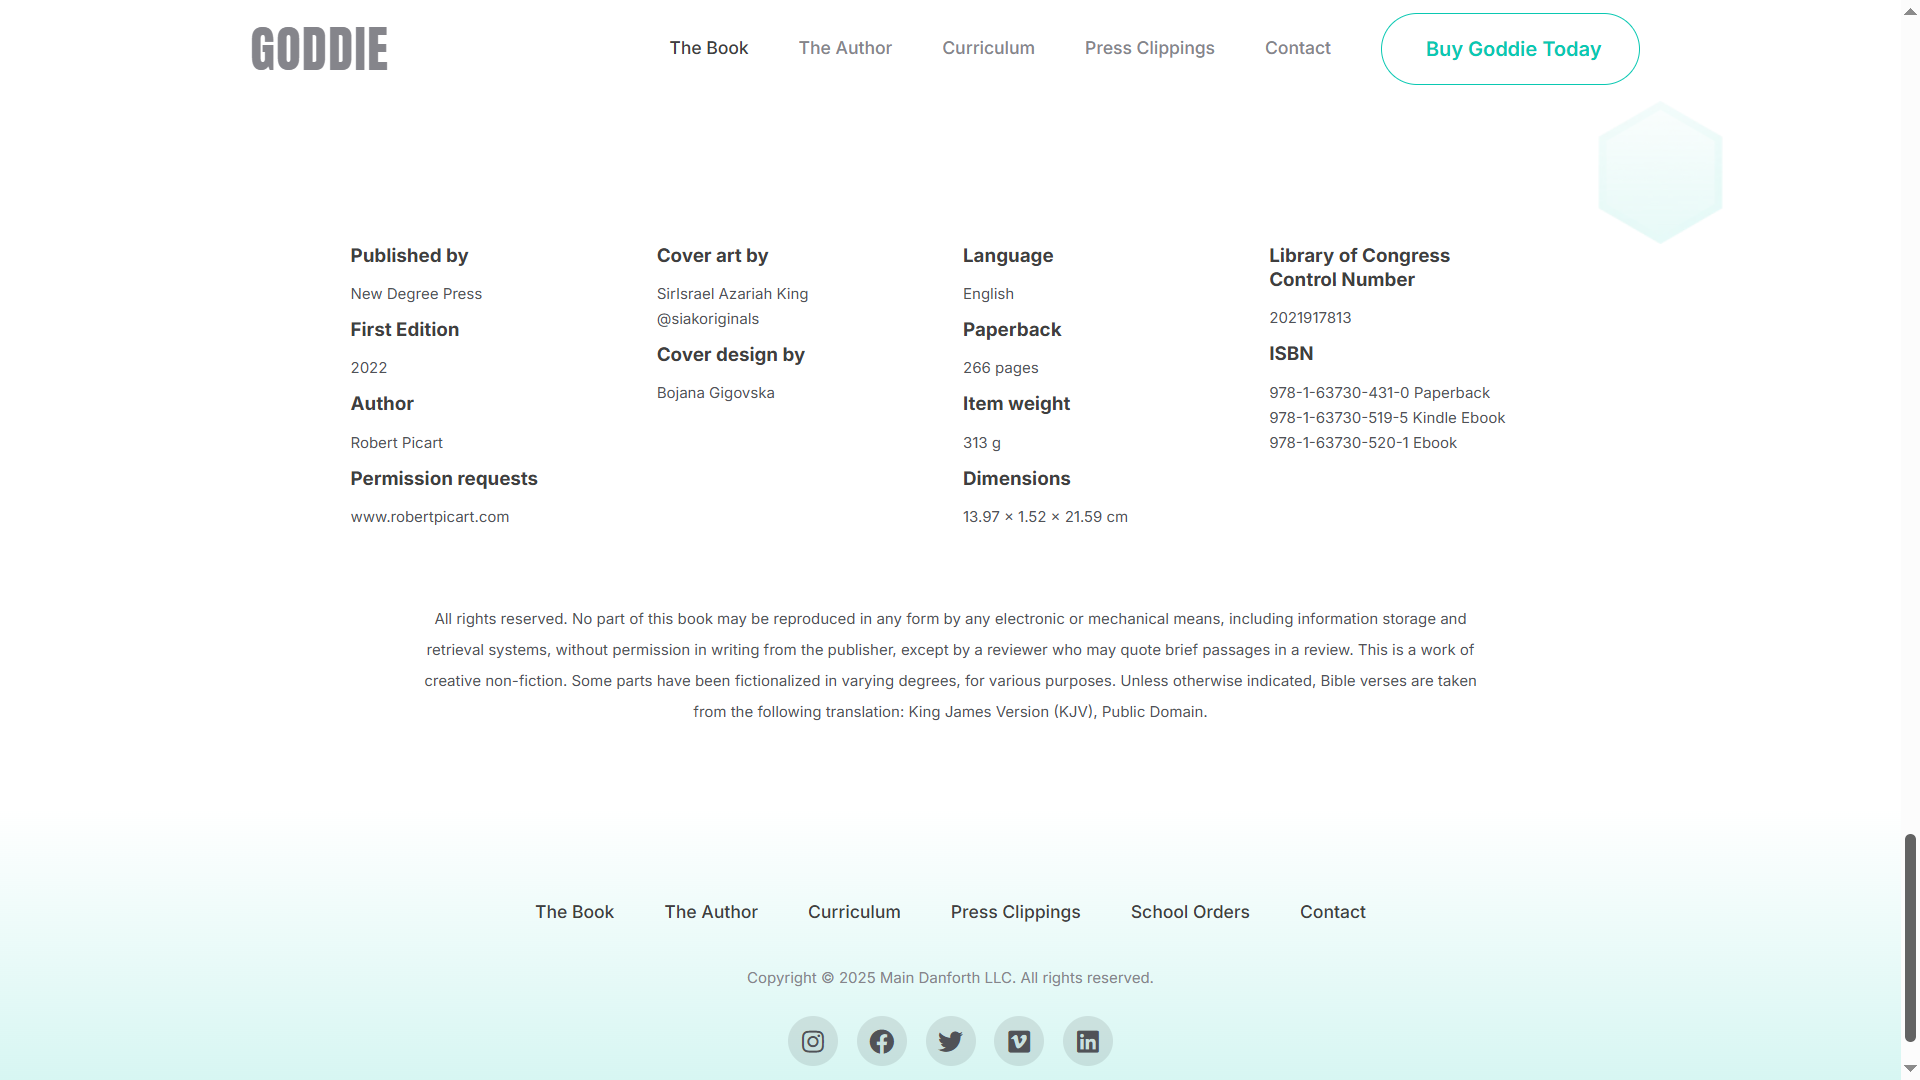Click the Robert Picart author name
Image resolution: width=1920 pixels, height=1080 pixels.
(x=396, y=443)
